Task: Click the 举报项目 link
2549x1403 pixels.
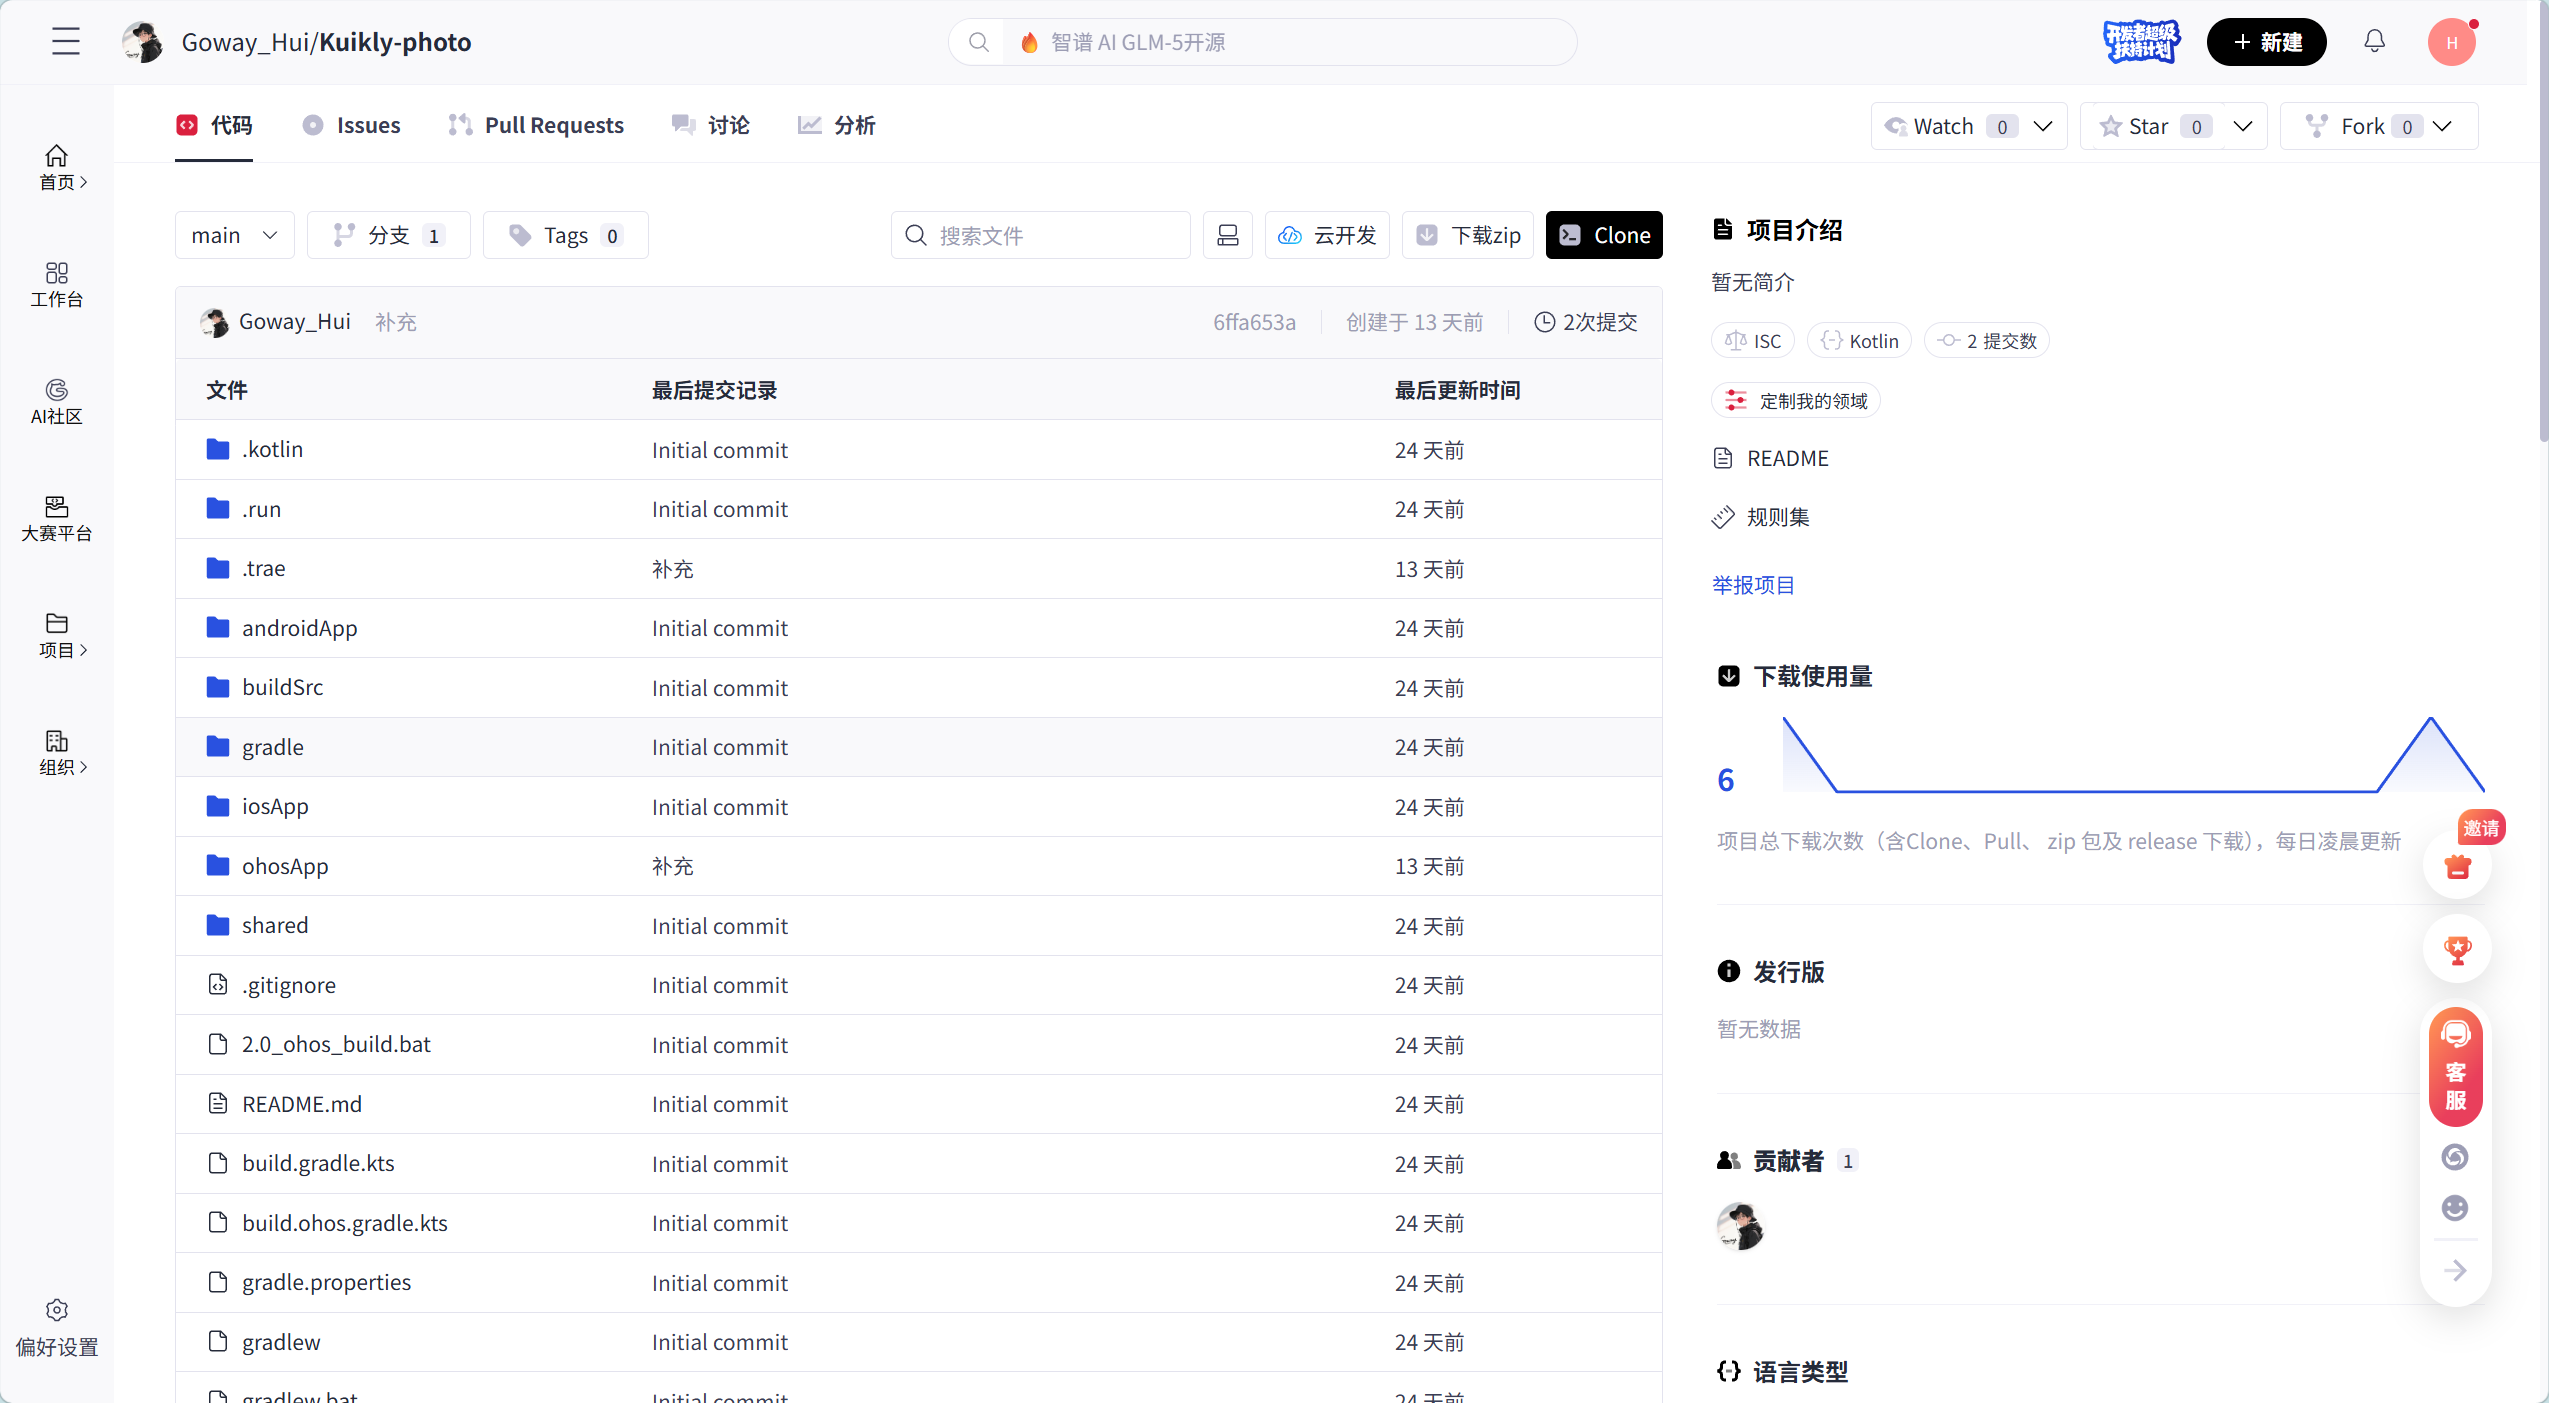Action: click(1753, 585)
